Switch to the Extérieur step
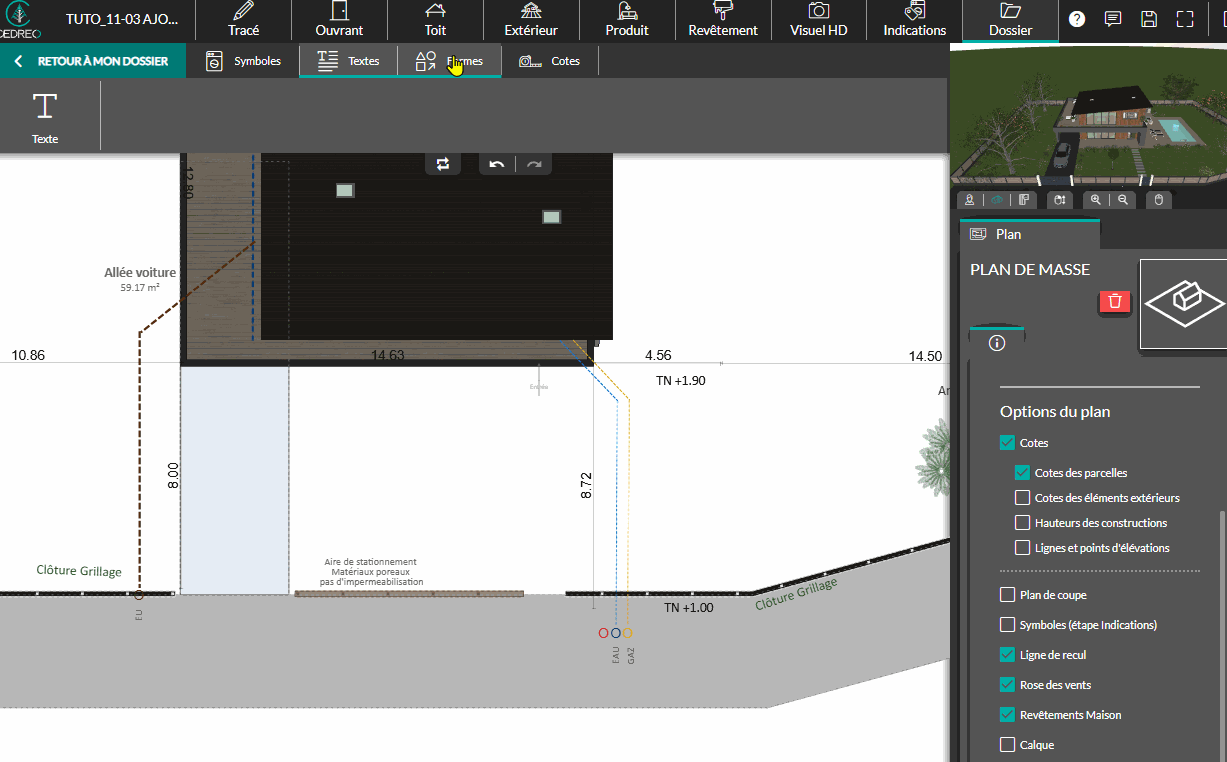The height and width of the screenshot is (762, 1227). (531, 21)
